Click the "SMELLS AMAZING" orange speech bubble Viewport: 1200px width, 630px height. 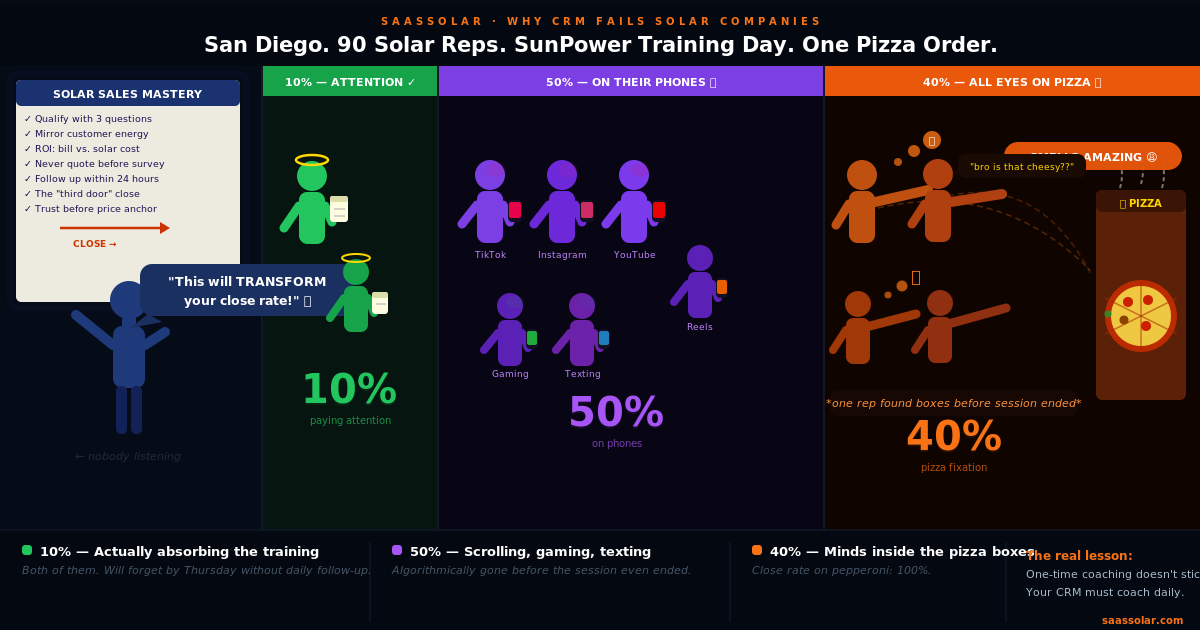pos(1093,156)
